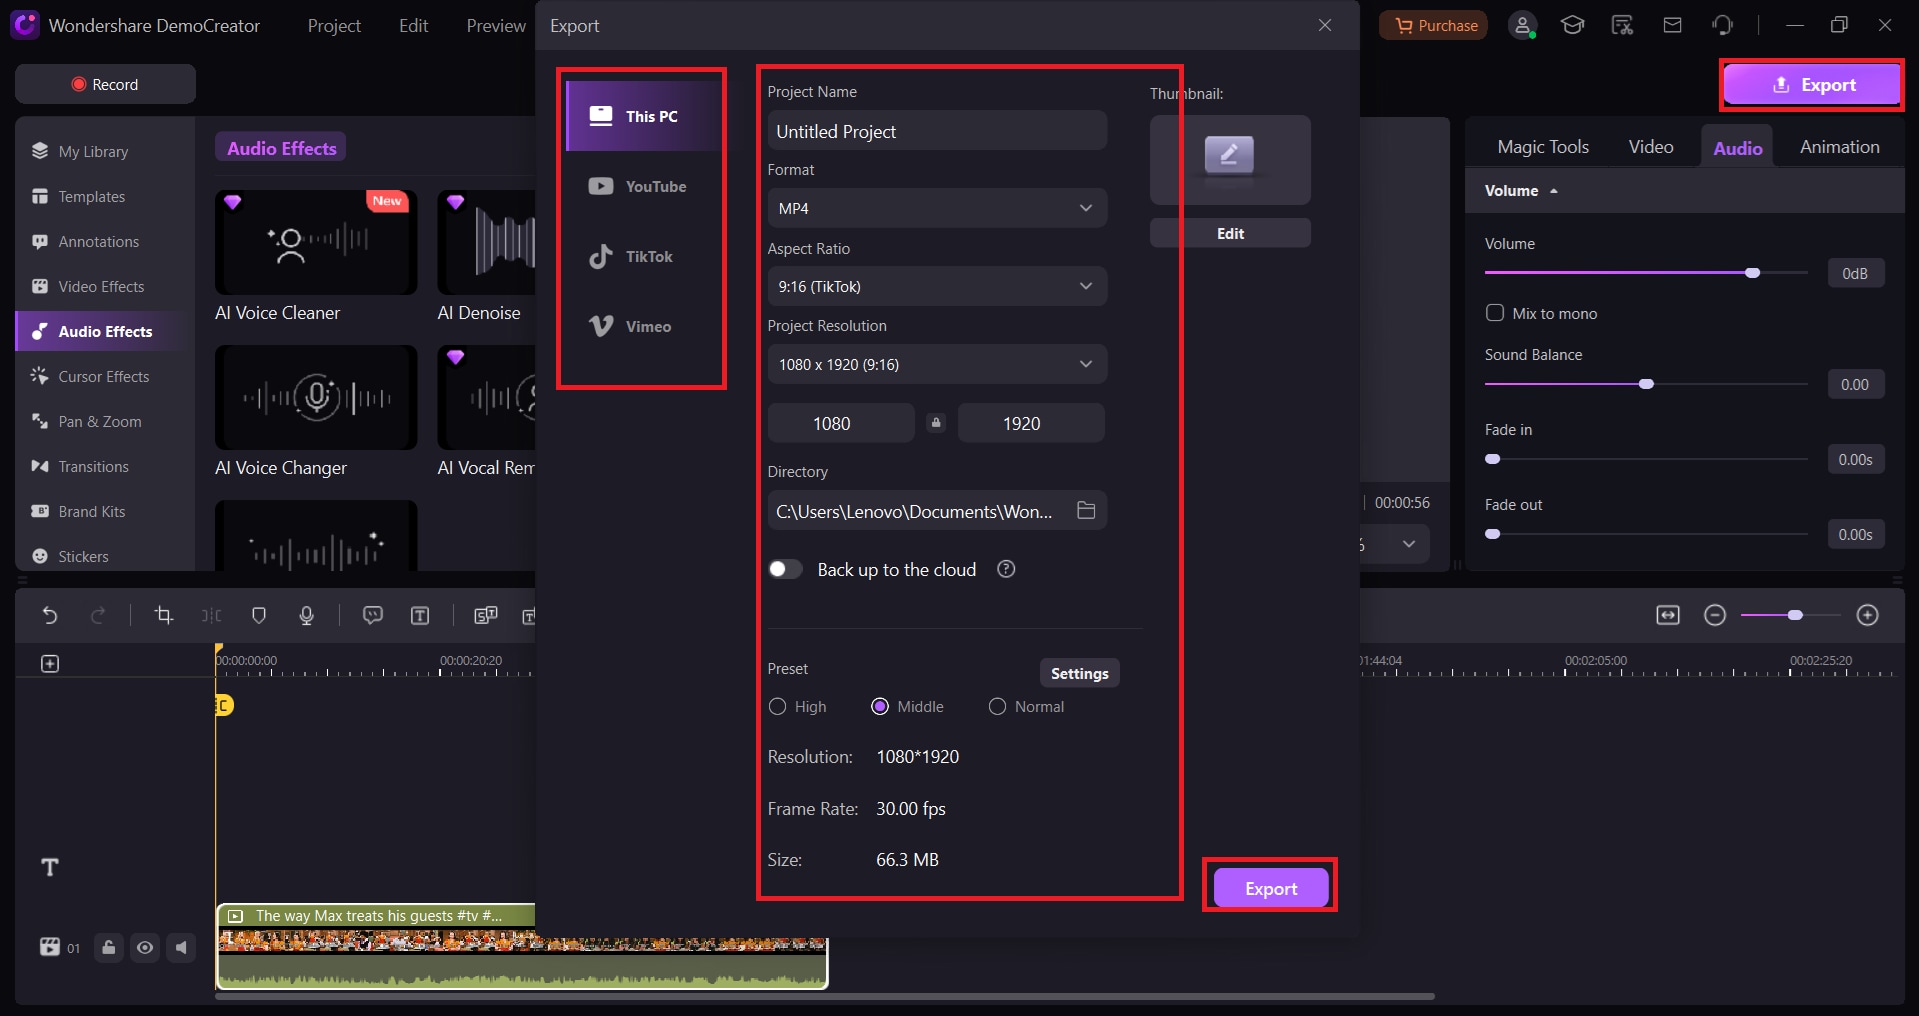Click the width field showing 1080
The width and height of the screenshot is (1919, 1016).
click(x=841, y=423)
